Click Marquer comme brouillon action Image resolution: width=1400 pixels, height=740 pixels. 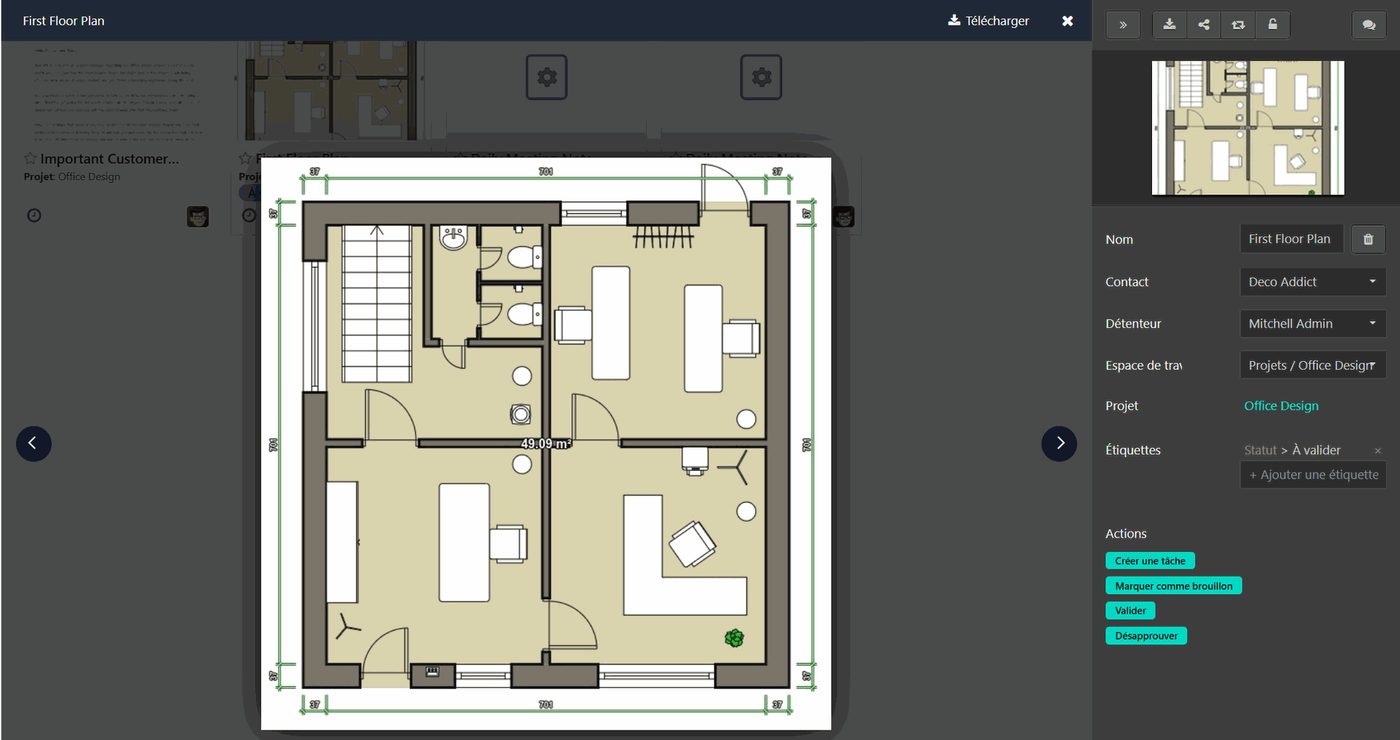click(x=1174, y=586)
